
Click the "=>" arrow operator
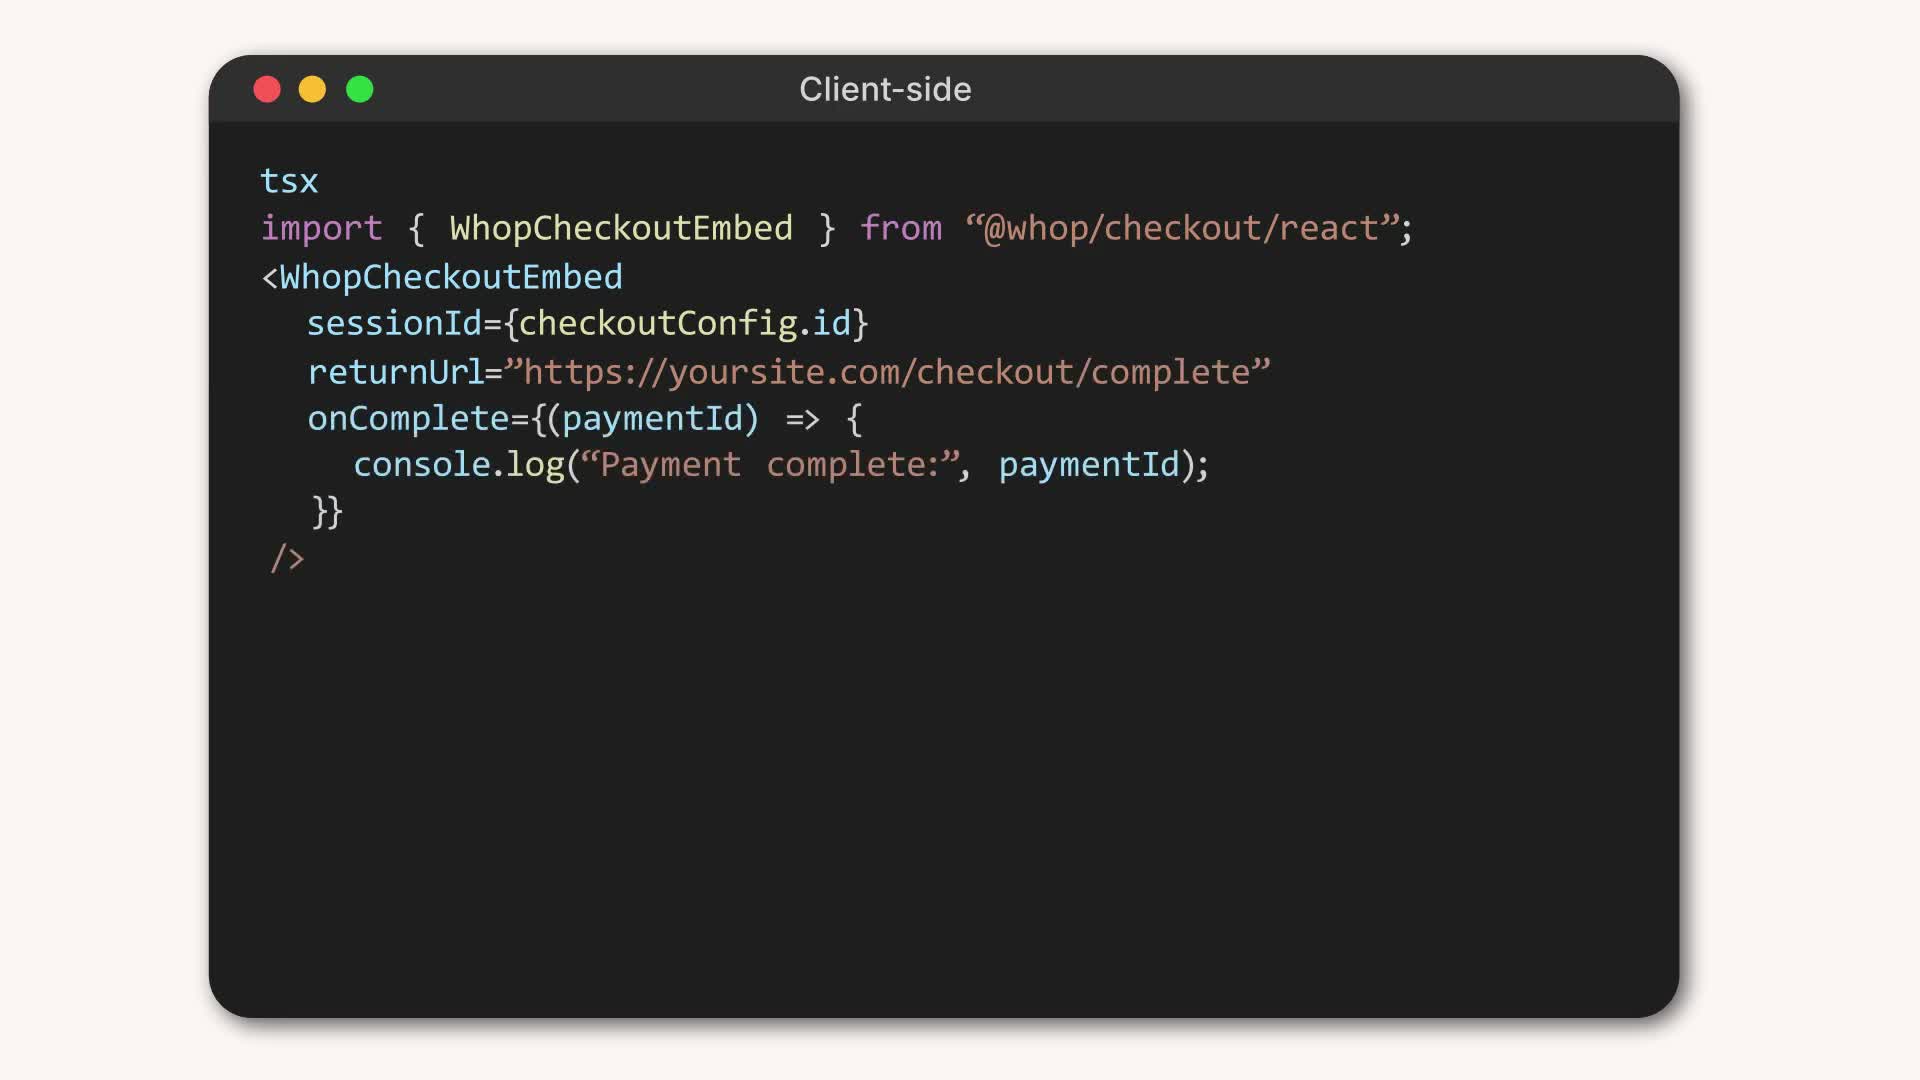tap(802, 420)
